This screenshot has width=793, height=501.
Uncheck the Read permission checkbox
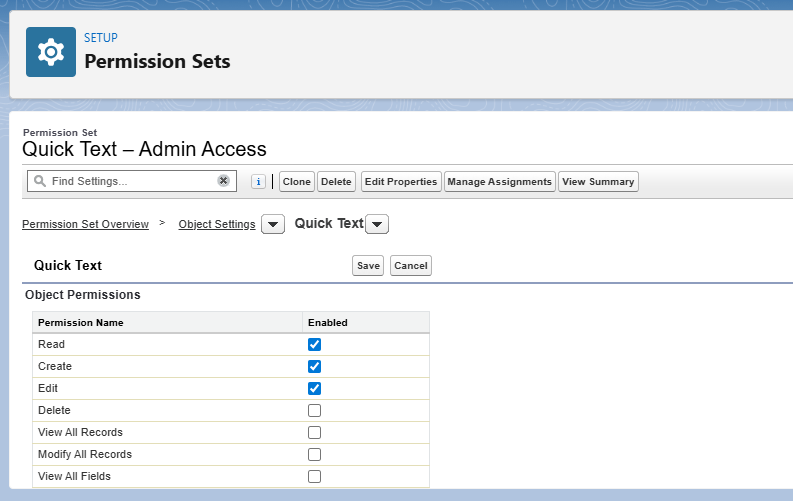click(x=314, y=344)
